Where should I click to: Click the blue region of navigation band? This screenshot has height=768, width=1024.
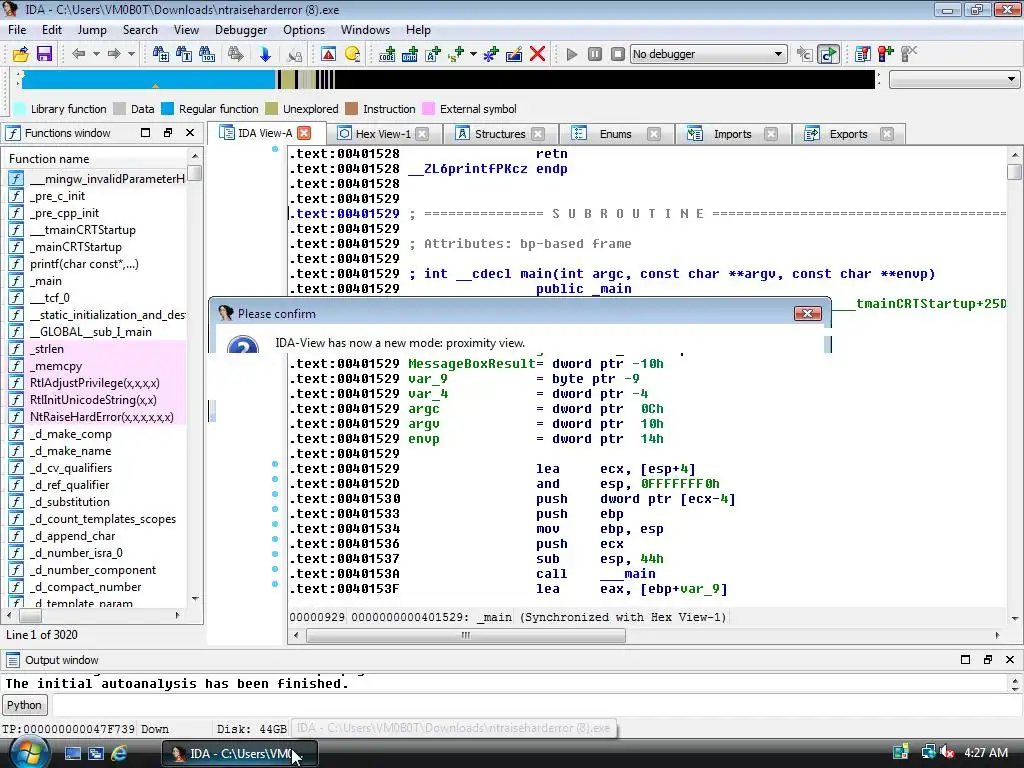pyautogui.click(x=149, y=80)
